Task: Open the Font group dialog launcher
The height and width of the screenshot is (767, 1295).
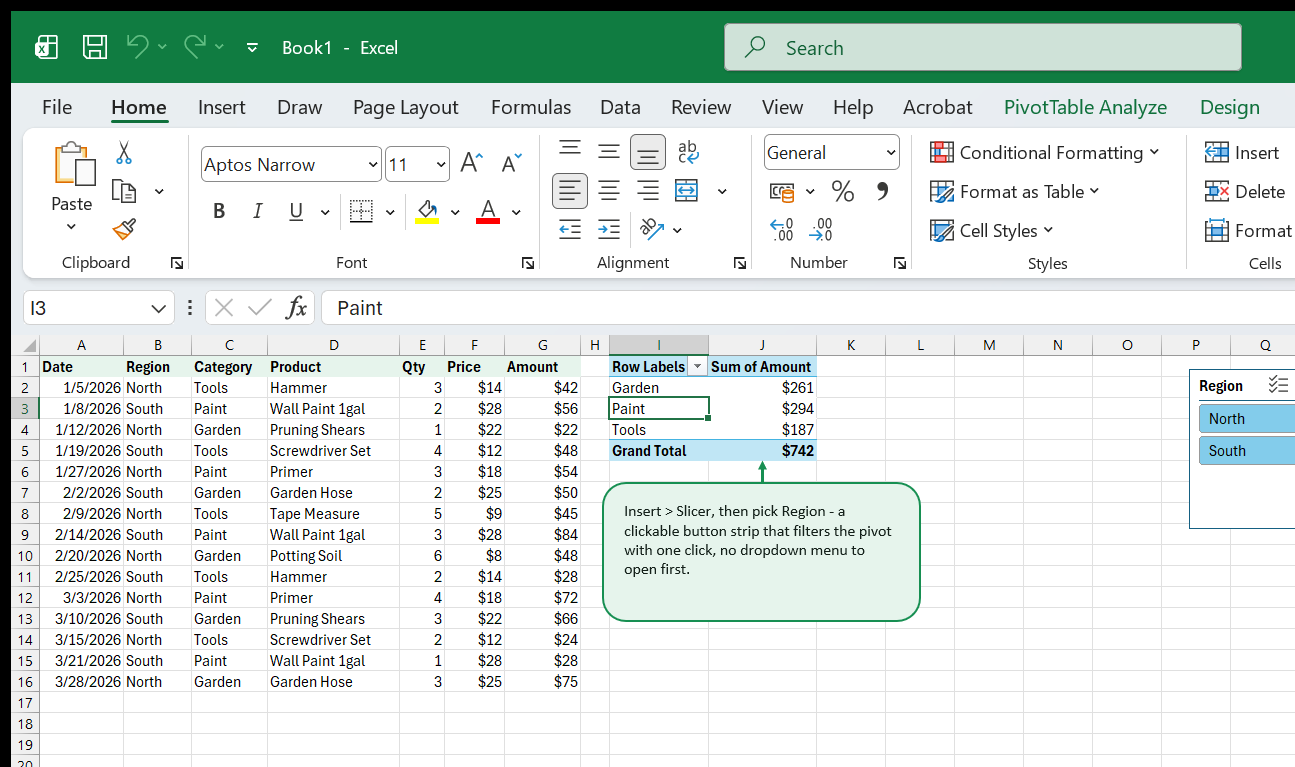Action: pos(527,263)
